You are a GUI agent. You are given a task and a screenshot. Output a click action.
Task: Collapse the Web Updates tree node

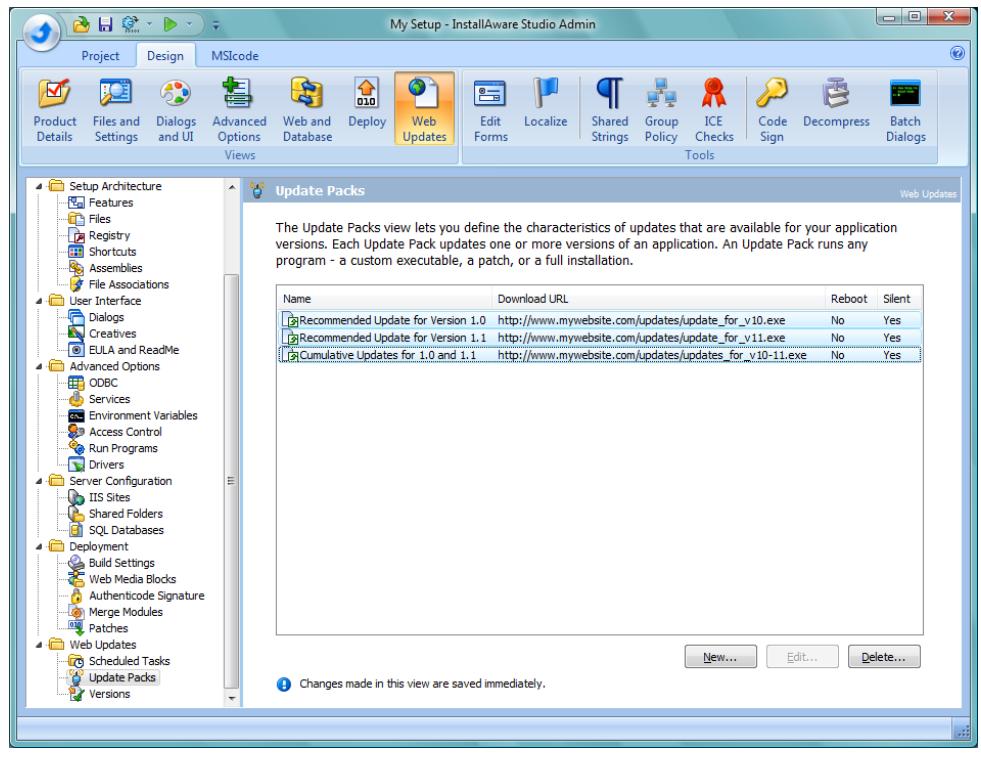[x=39, y=645]
